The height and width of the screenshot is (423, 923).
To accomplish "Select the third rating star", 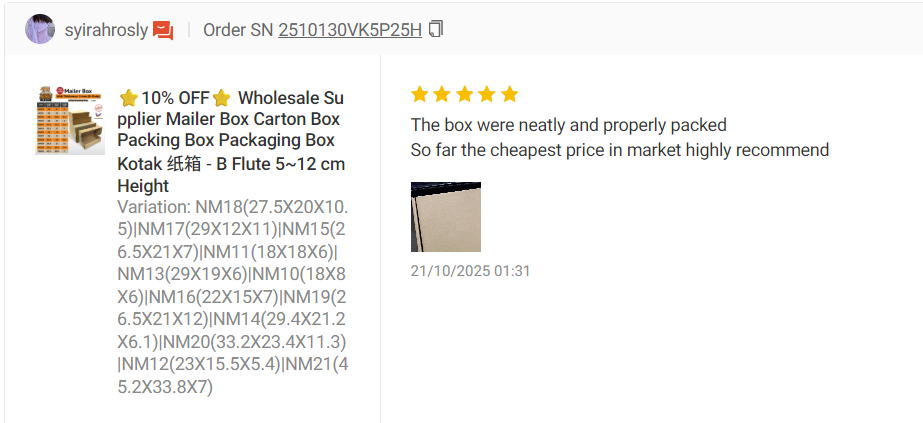I will pos(465,94).
